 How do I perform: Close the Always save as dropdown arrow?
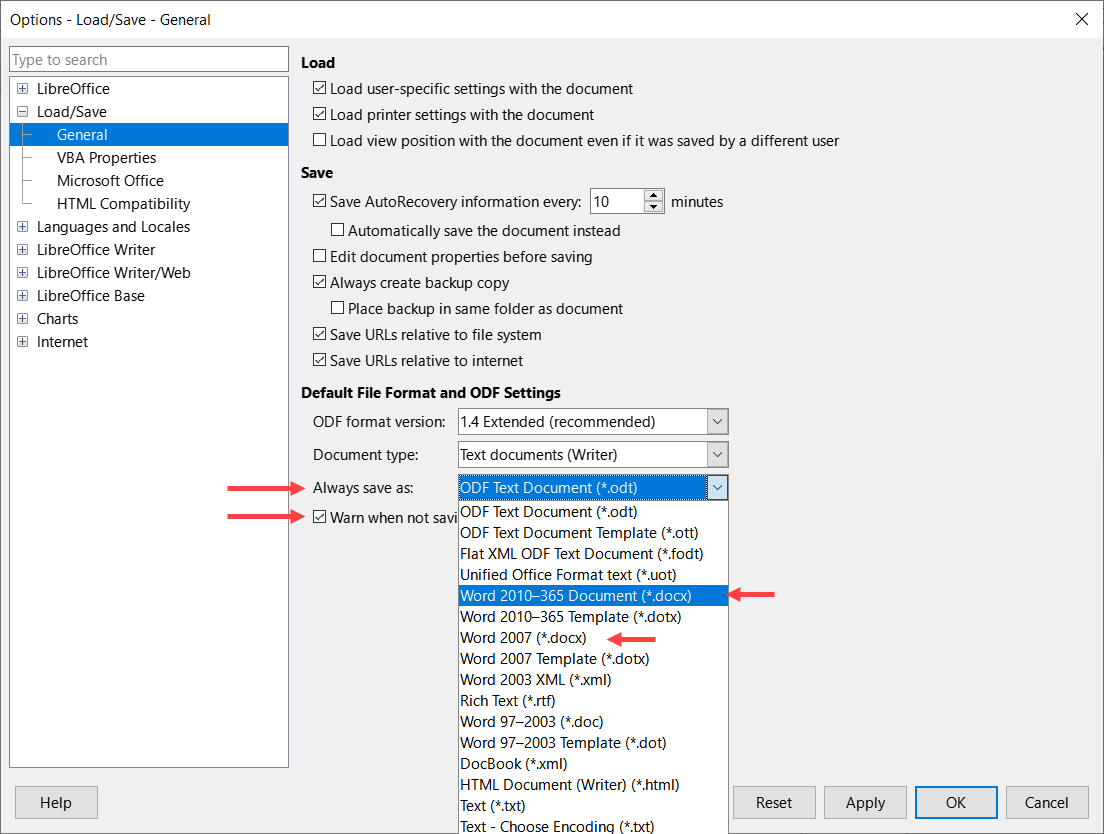point(717,488)
